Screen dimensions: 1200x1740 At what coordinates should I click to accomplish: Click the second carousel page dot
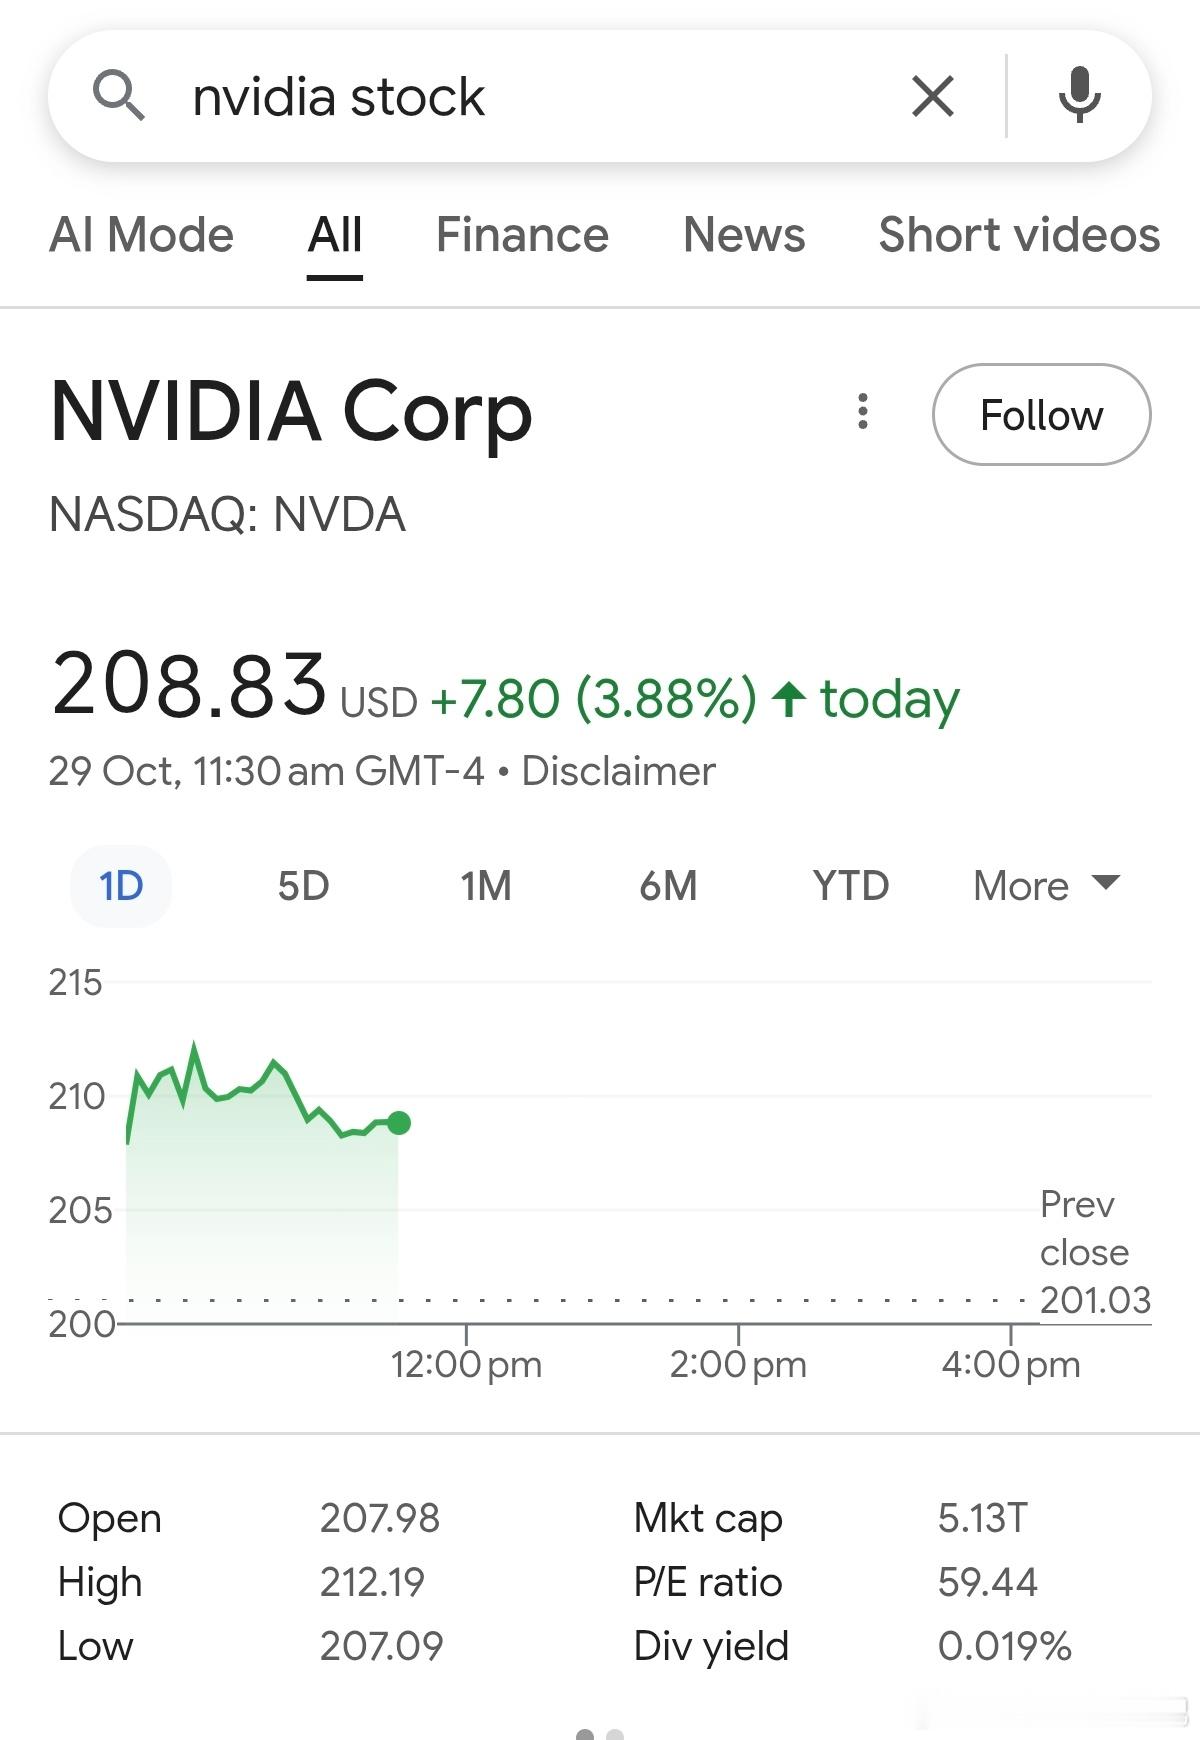[615, 1734]
